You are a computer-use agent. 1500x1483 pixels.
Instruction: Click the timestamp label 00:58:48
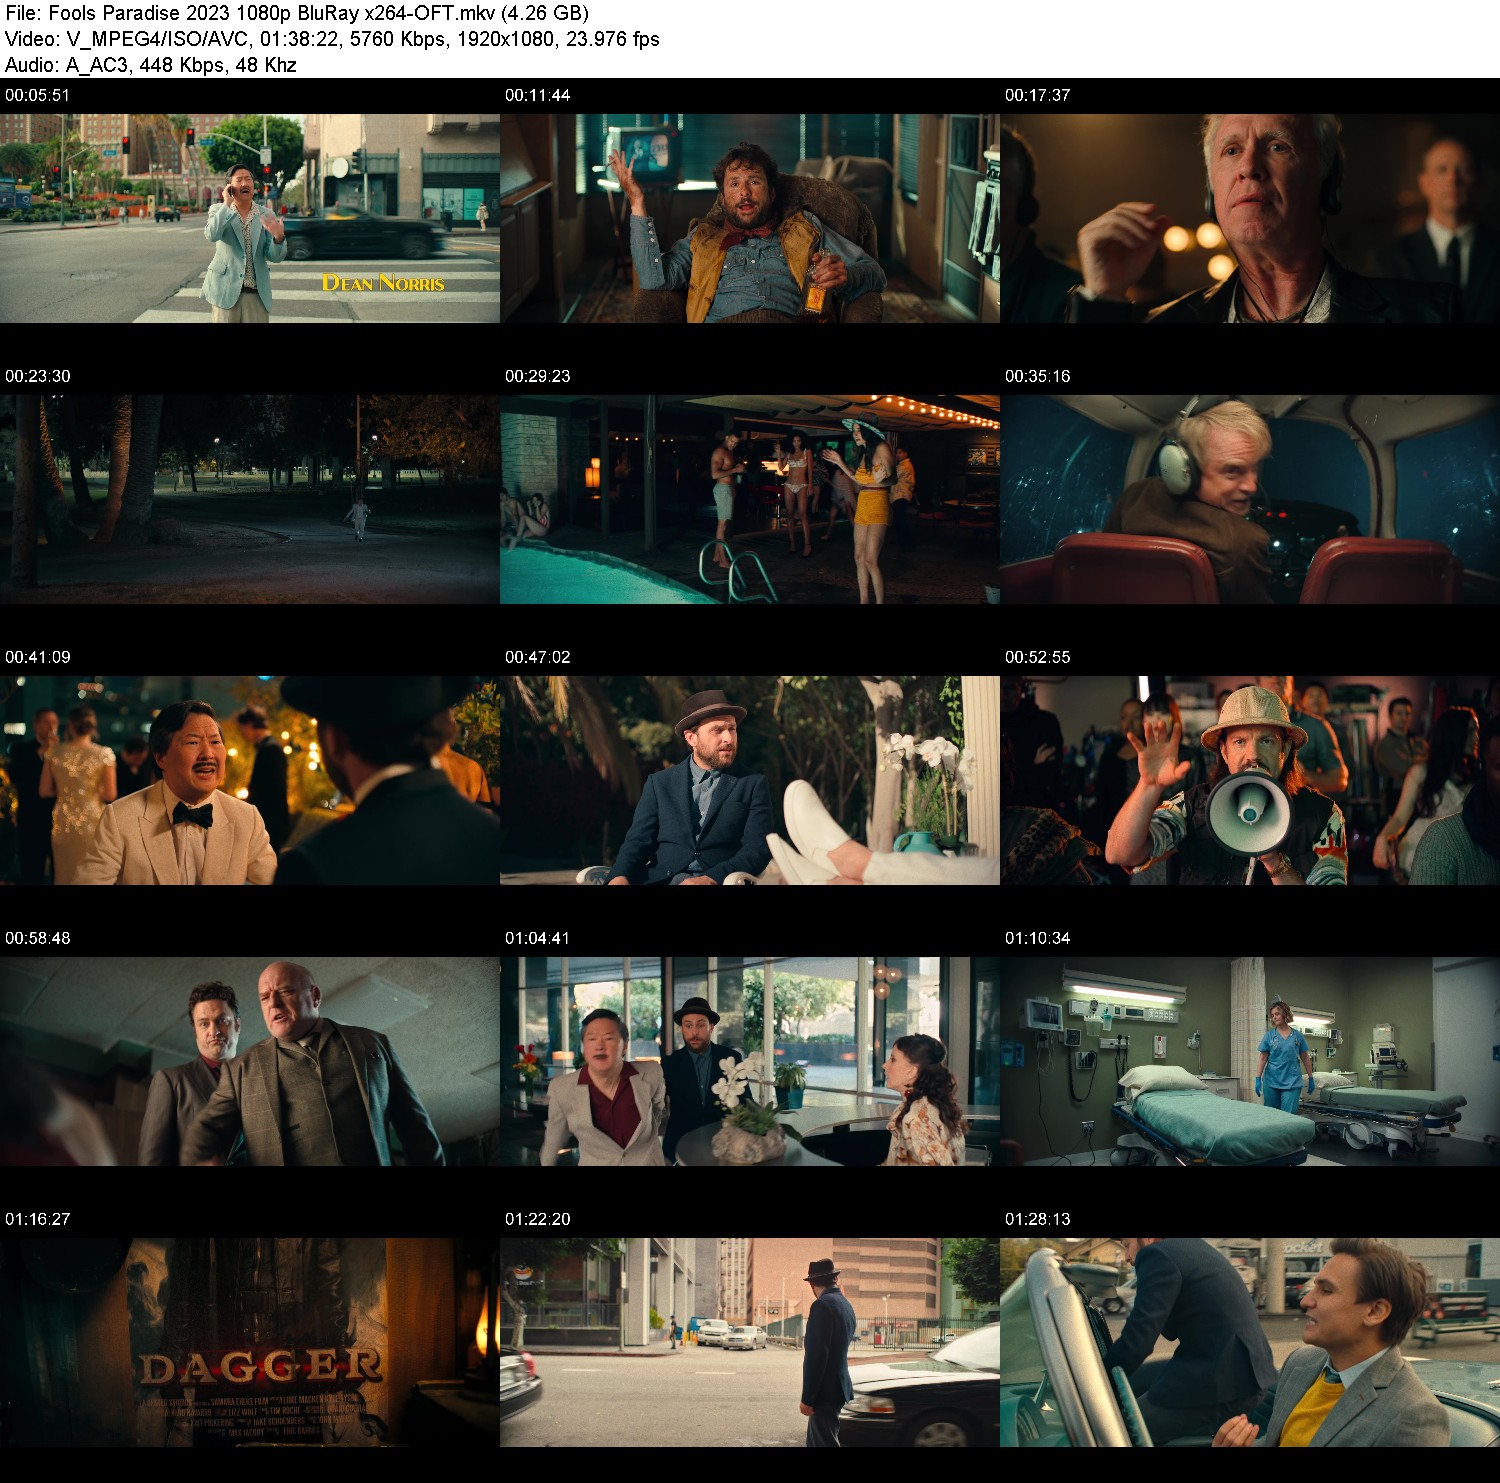tap(37, 938)
